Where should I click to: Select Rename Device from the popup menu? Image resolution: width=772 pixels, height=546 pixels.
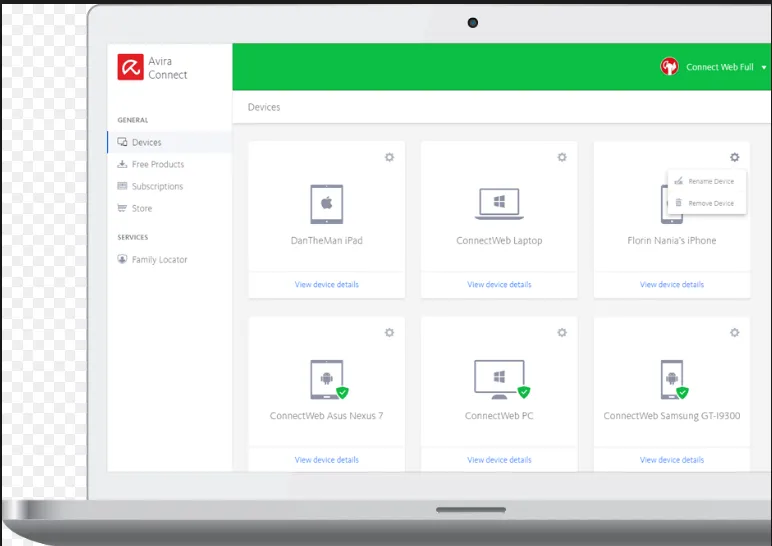coord(707,181)
